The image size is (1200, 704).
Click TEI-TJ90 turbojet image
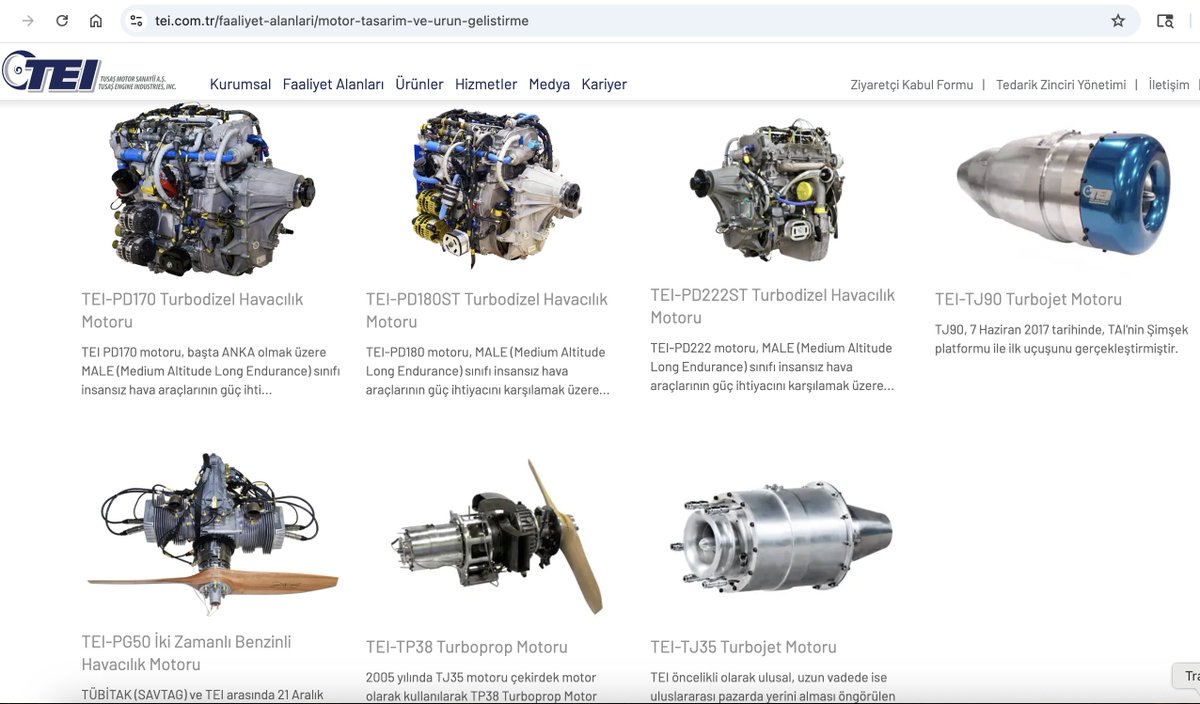pyautogui.click(x=1063, y=190)
